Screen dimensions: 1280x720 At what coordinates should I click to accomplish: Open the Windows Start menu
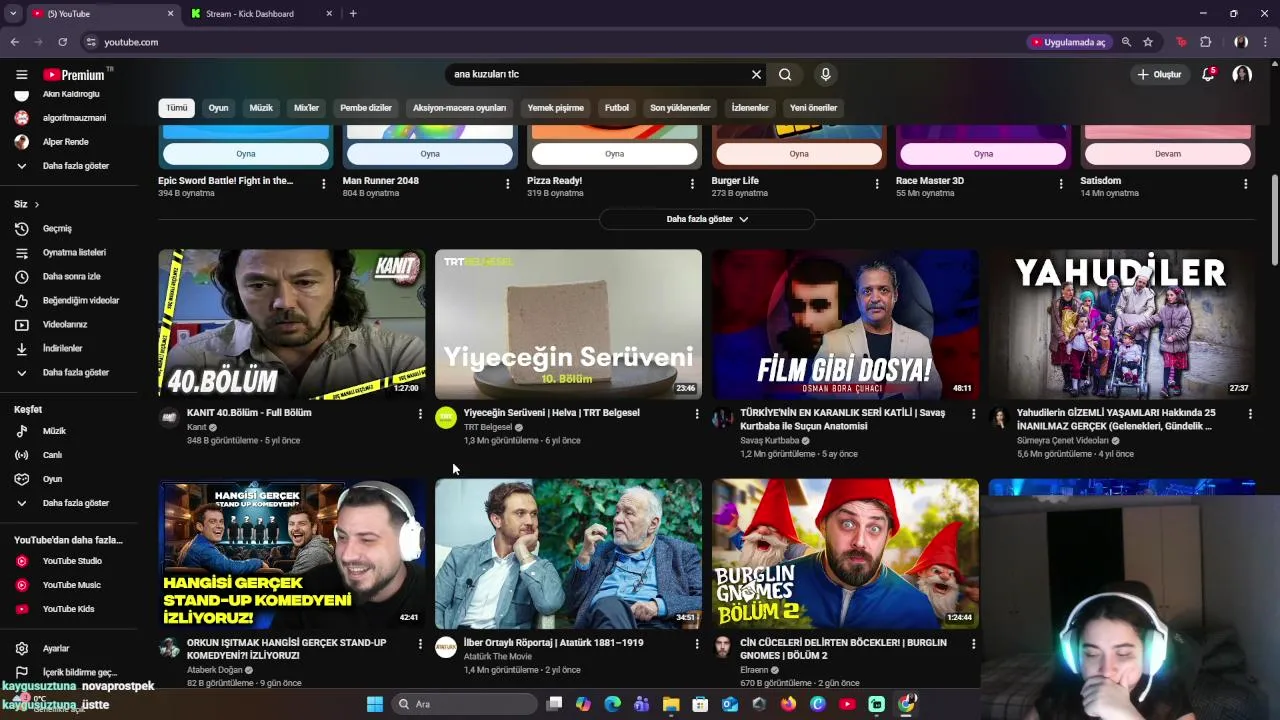click(375, 704)
